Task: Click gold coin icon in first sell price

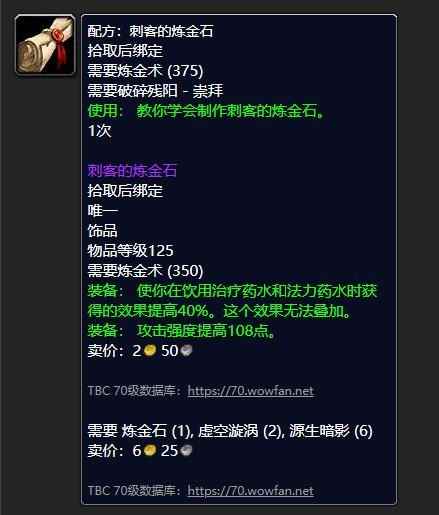Action: 150,350
